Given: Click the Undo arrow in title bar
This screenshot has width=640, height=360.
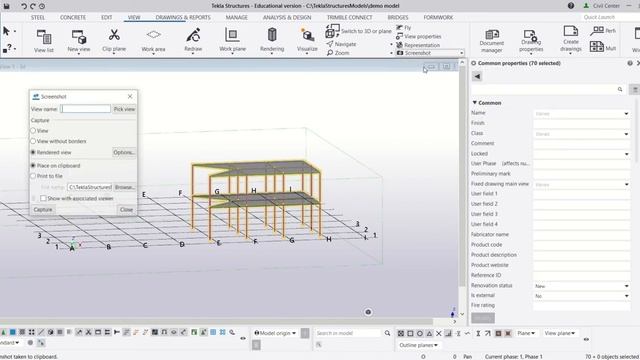Looking at the screenshot, I should coord(24,6).
